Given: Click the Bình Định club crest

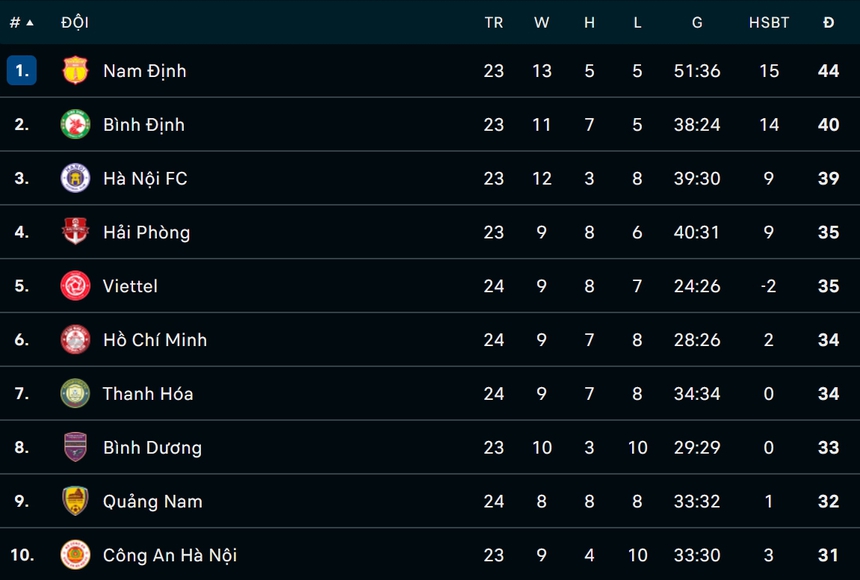Looking at the screenshot, I should (75, 125).
